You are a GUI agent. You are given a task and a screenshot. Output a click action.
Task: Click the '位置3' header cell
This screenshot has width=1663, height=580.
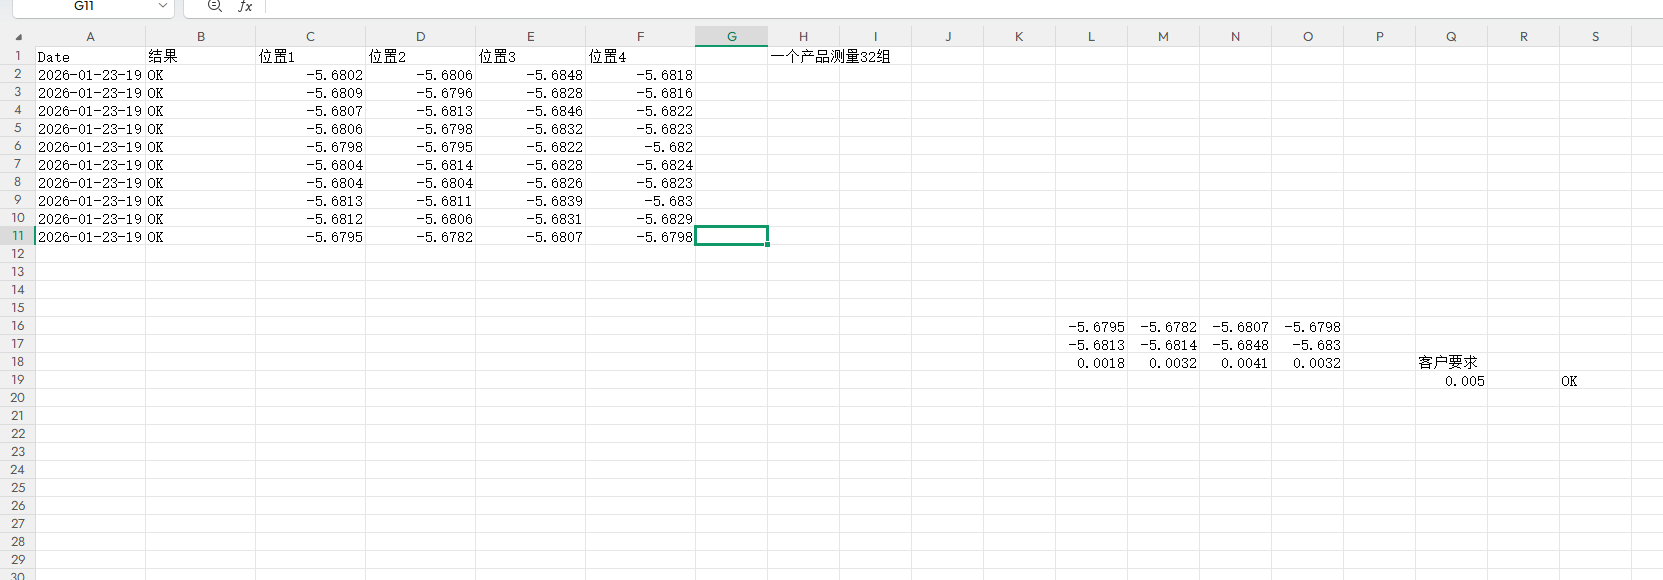coord(530,56)
